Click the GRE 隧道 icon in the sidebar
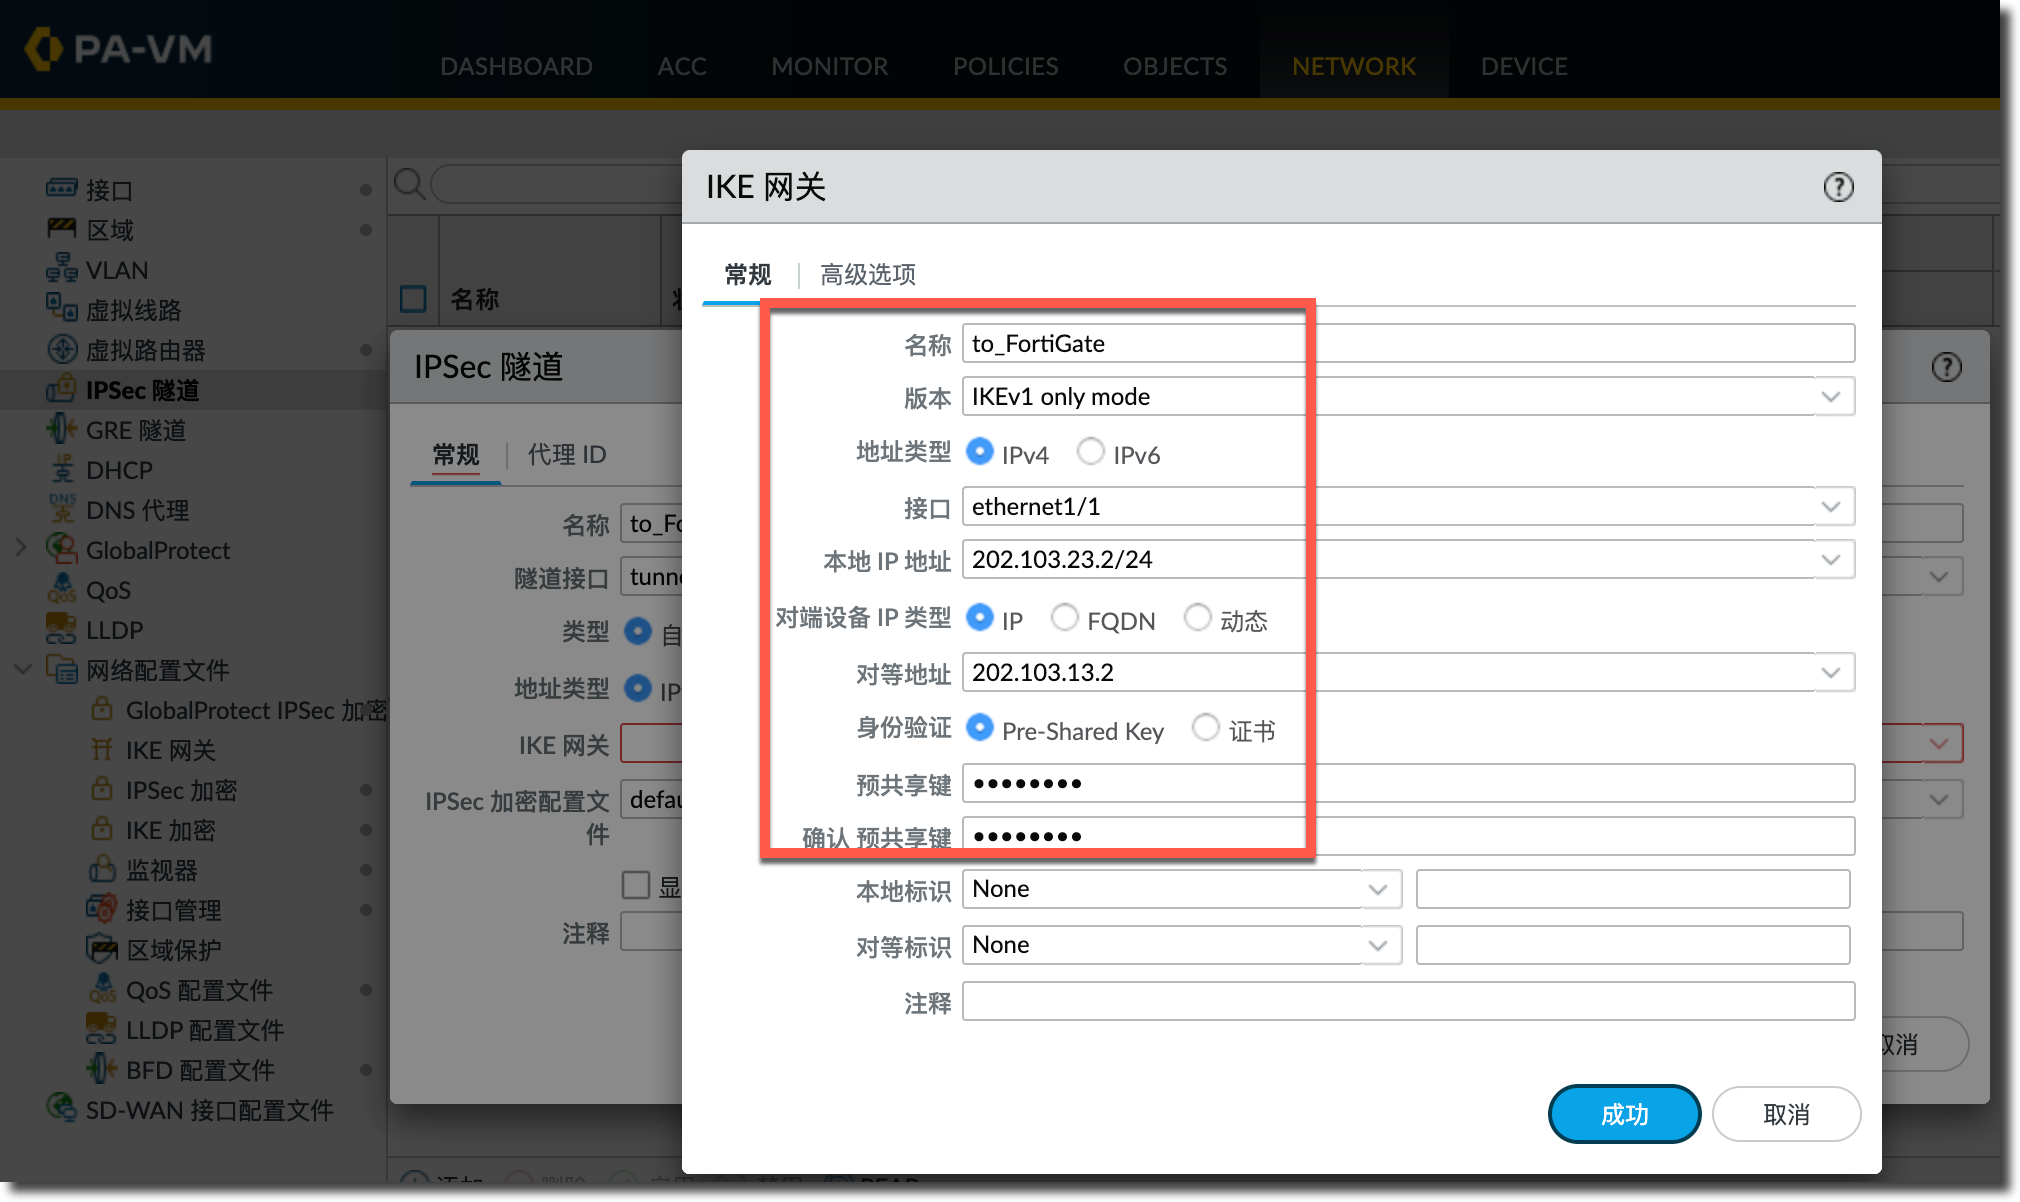2020x1202 pixels. tap(61, 429)
